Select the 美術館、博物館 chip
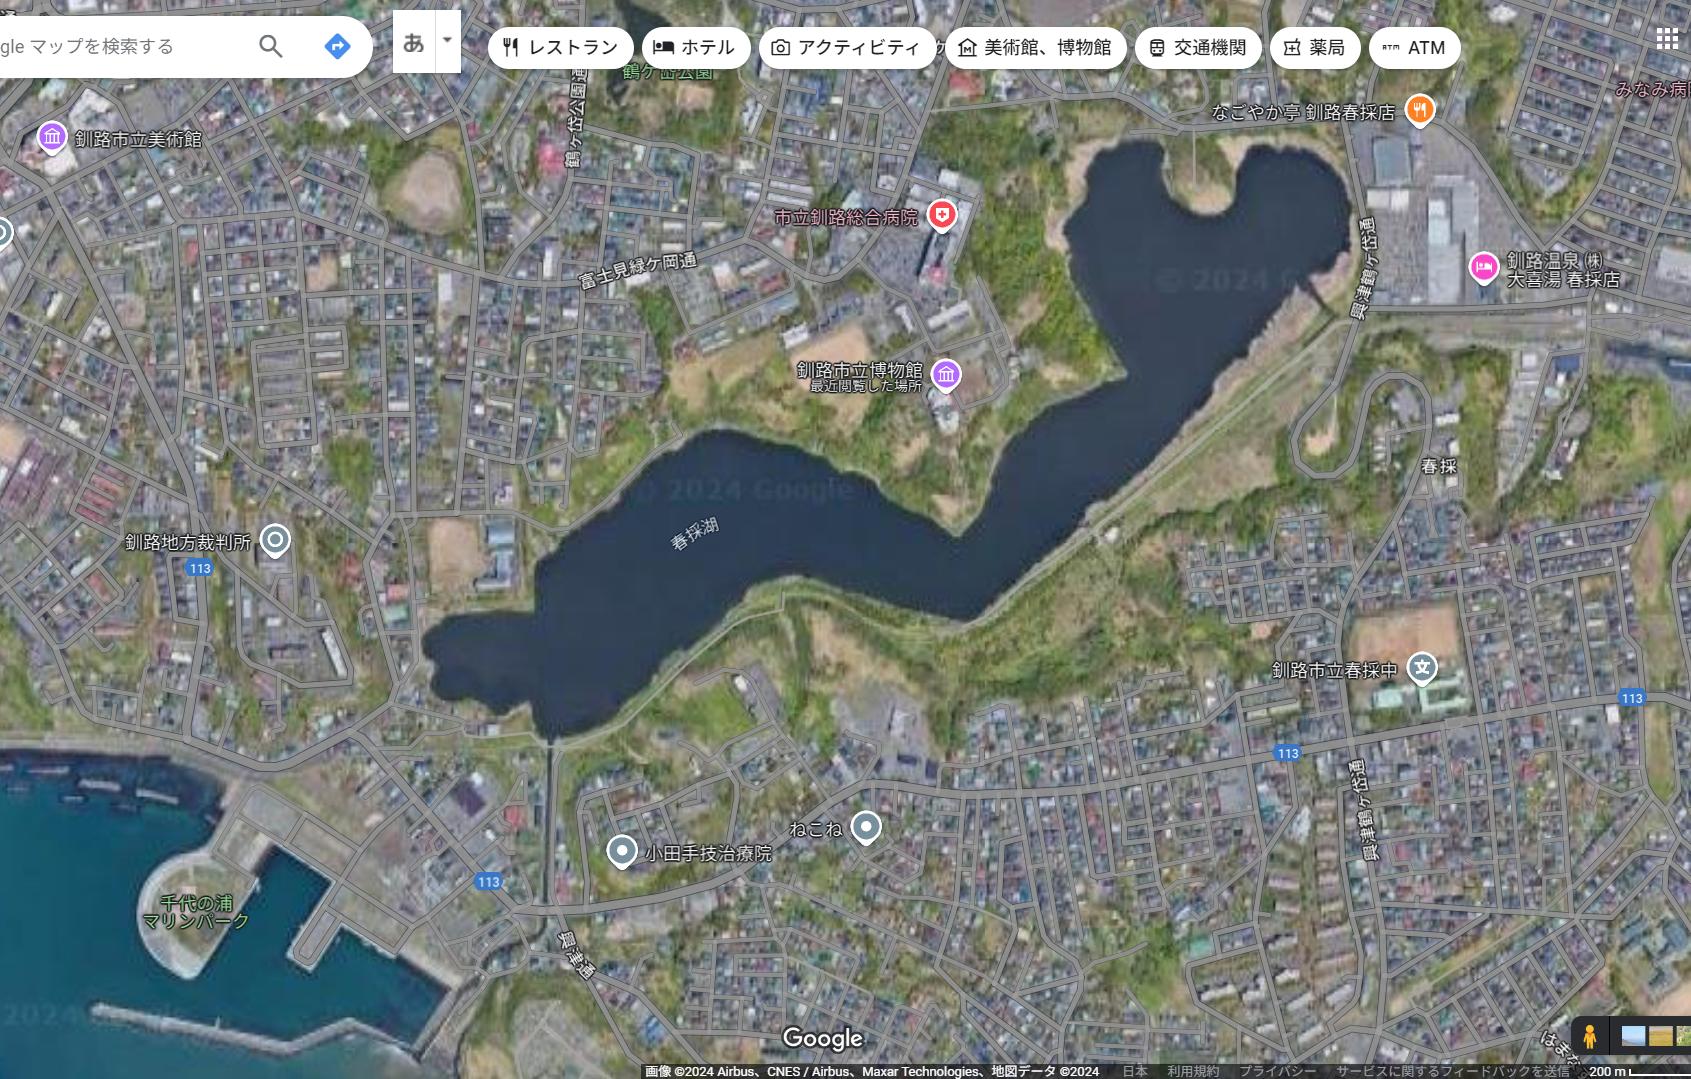 click(1035, 47)
